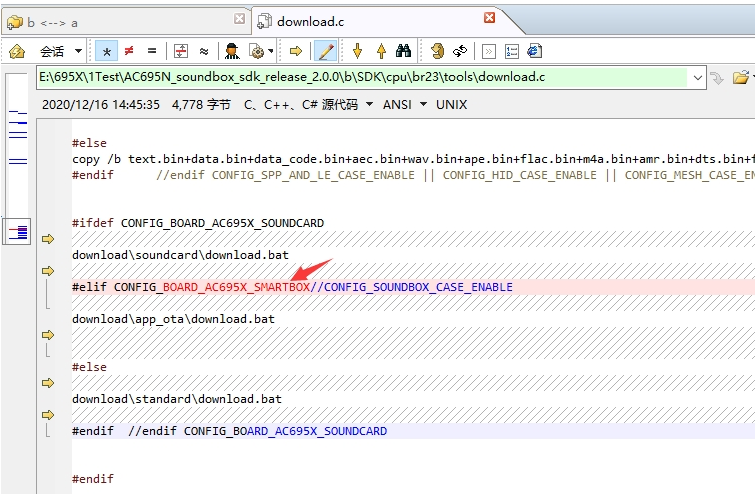Expand the file path history dropdown

pyautogui.click(x=697, y=77)
